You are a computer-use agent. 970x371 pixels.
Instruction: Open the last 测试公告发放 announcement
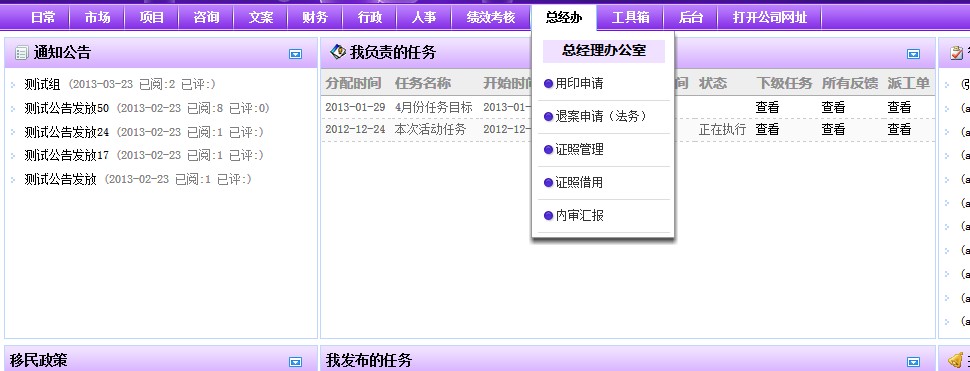point(61,180)
